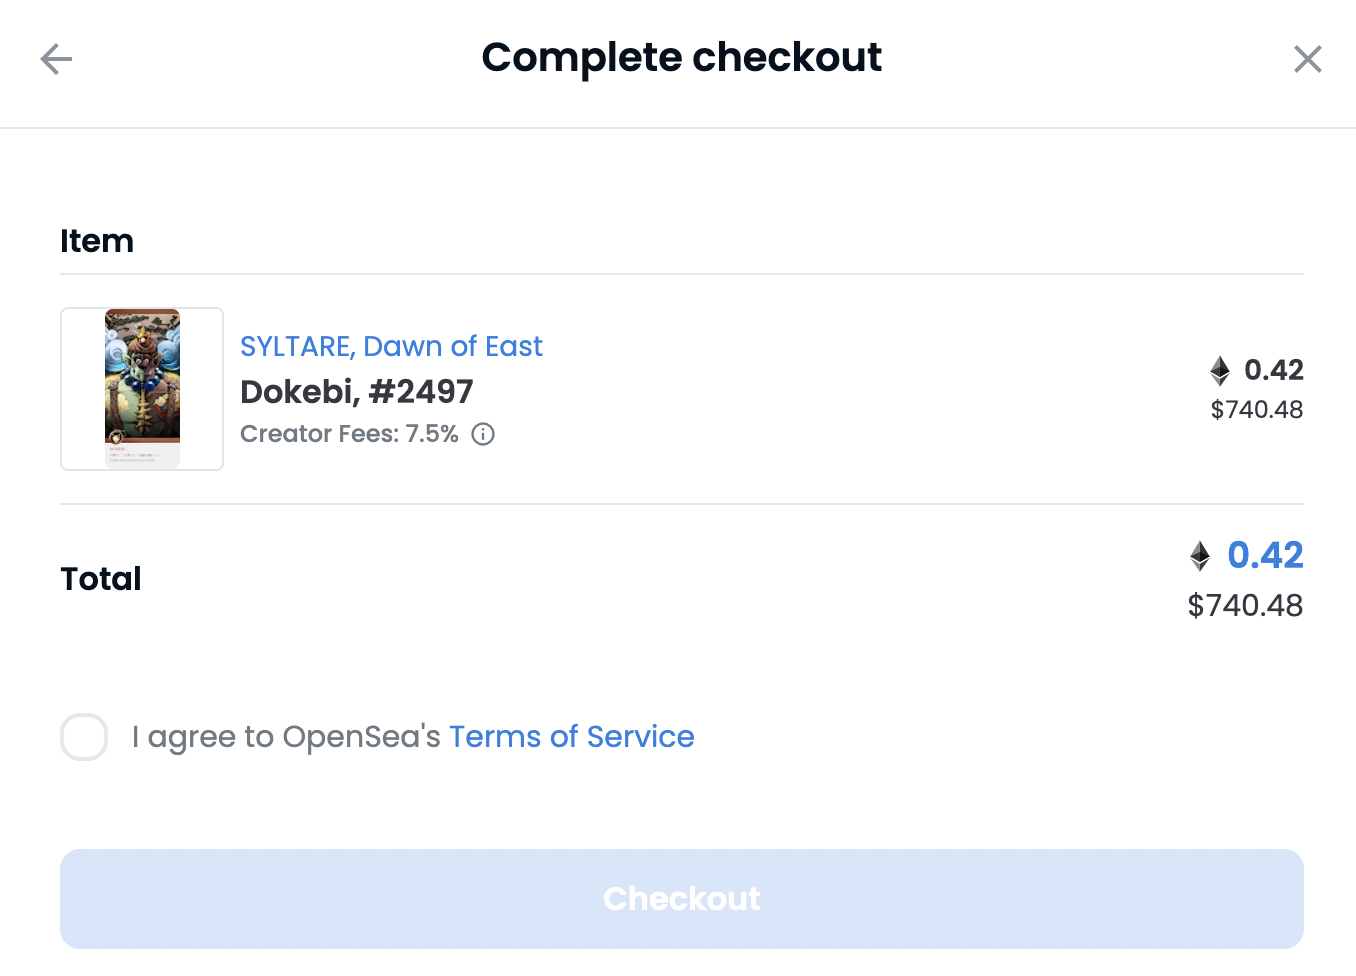This screenshot has height=976, width=1356.
Task: Click the Creator Fees info icon
Action: tap(483, 434)
